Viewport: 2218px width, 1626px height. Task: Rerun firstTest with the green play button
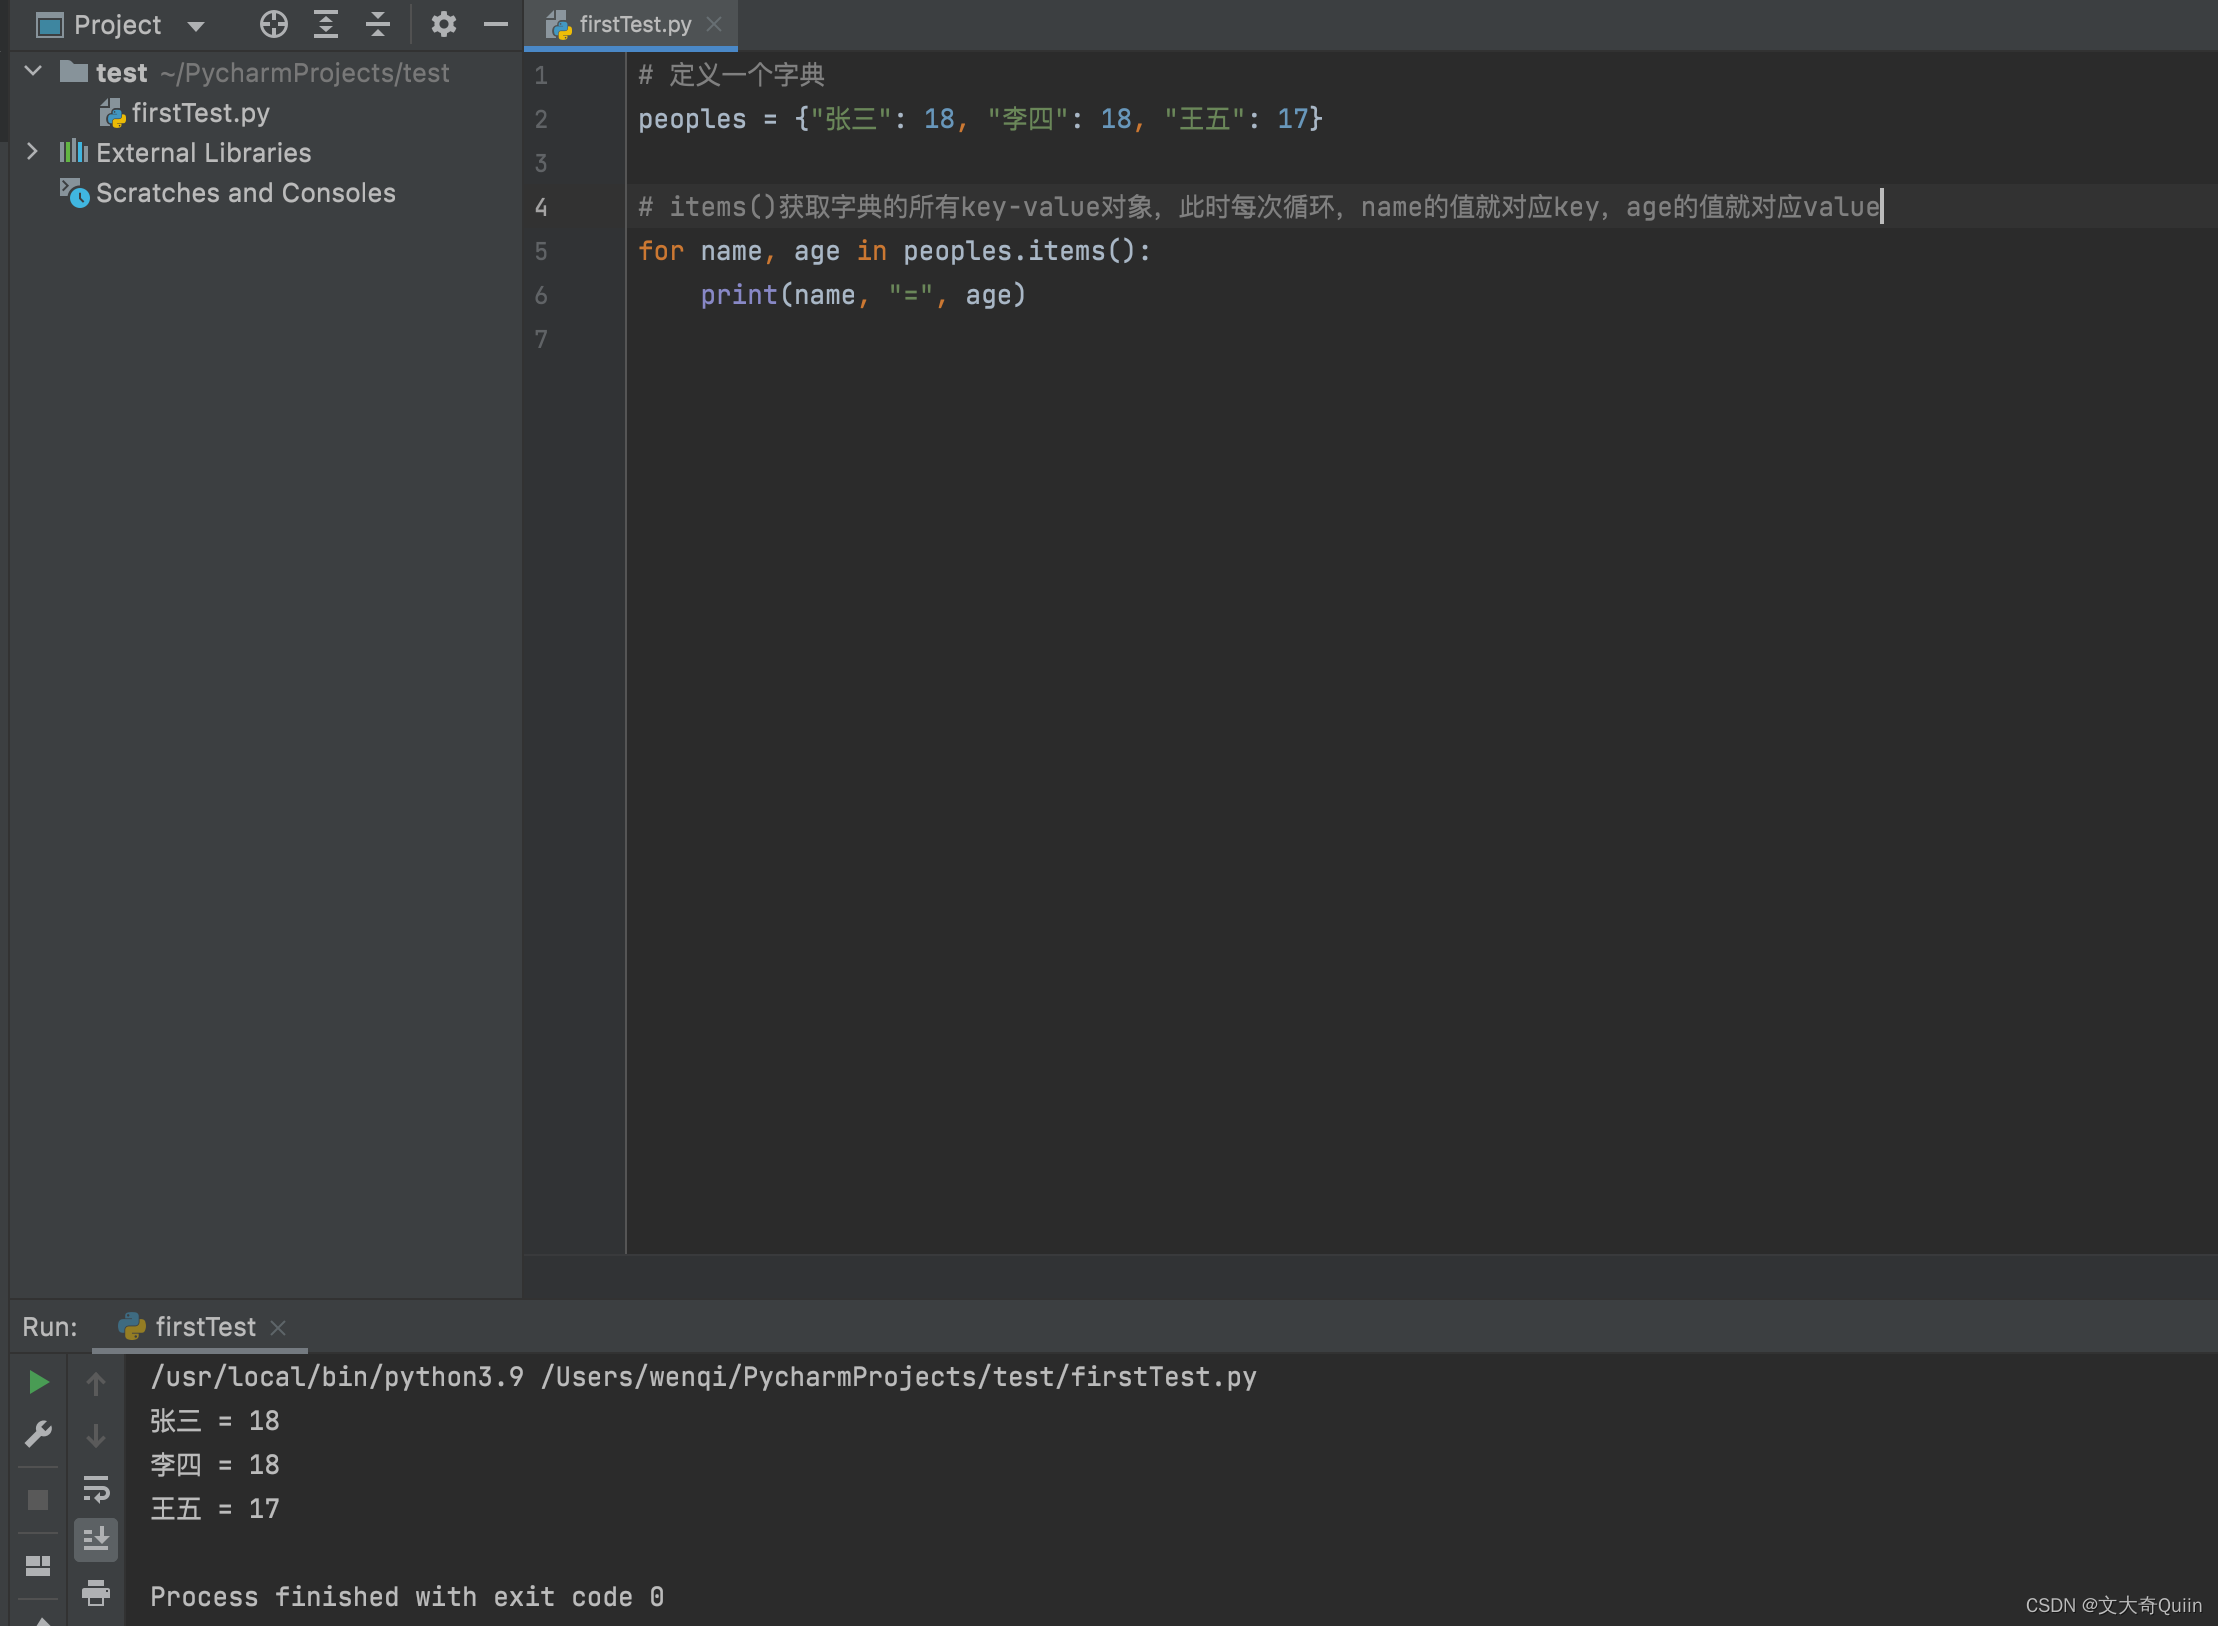click(x=38, y=1383)
